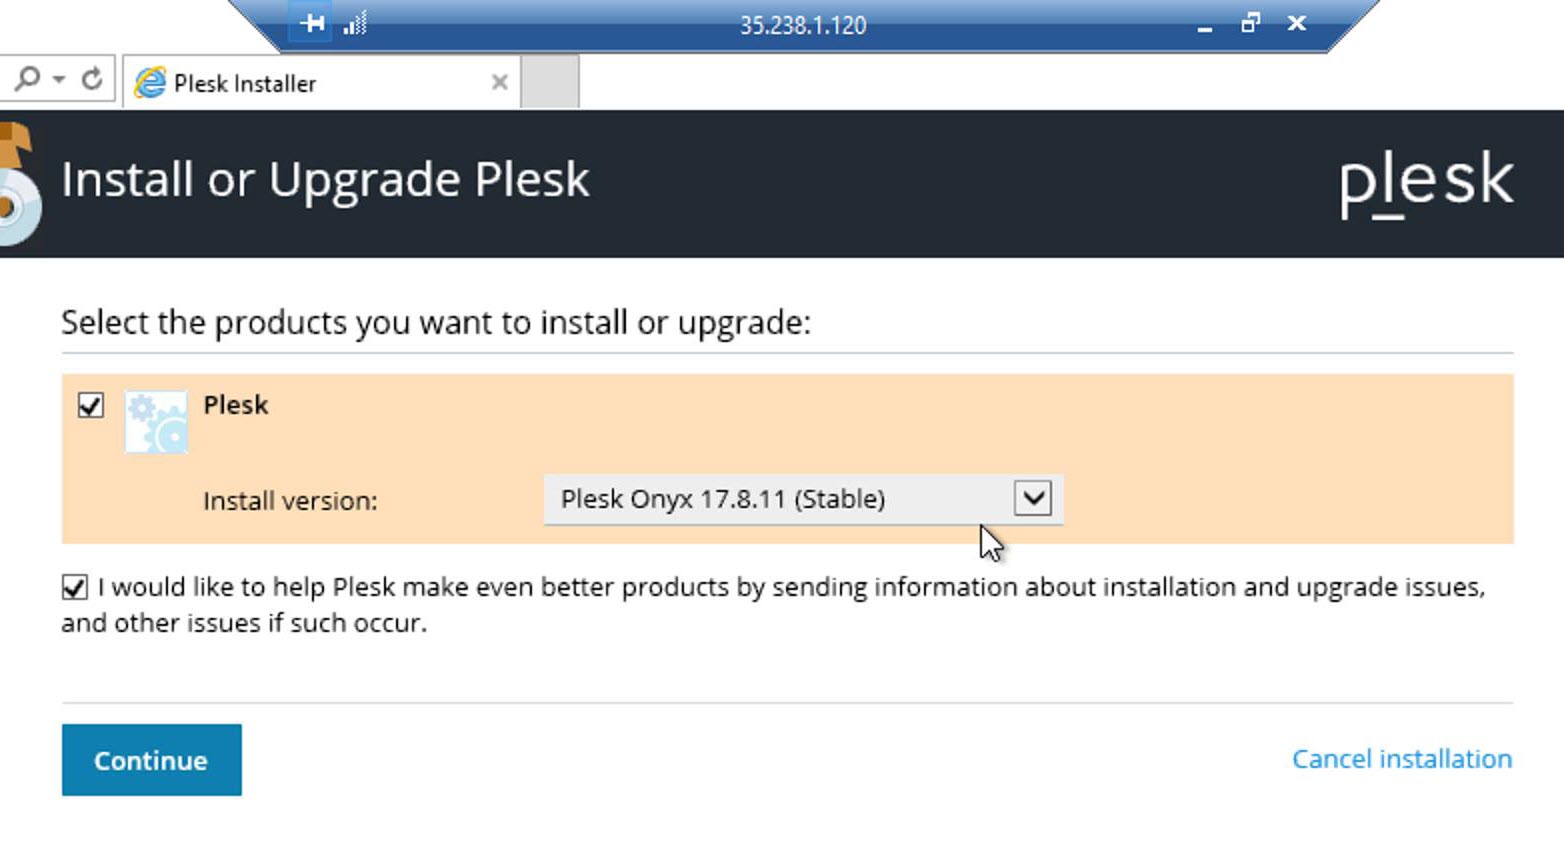
Task: Click the 35.238.1.120 connection bar title
Action: (x=803, y=25)
